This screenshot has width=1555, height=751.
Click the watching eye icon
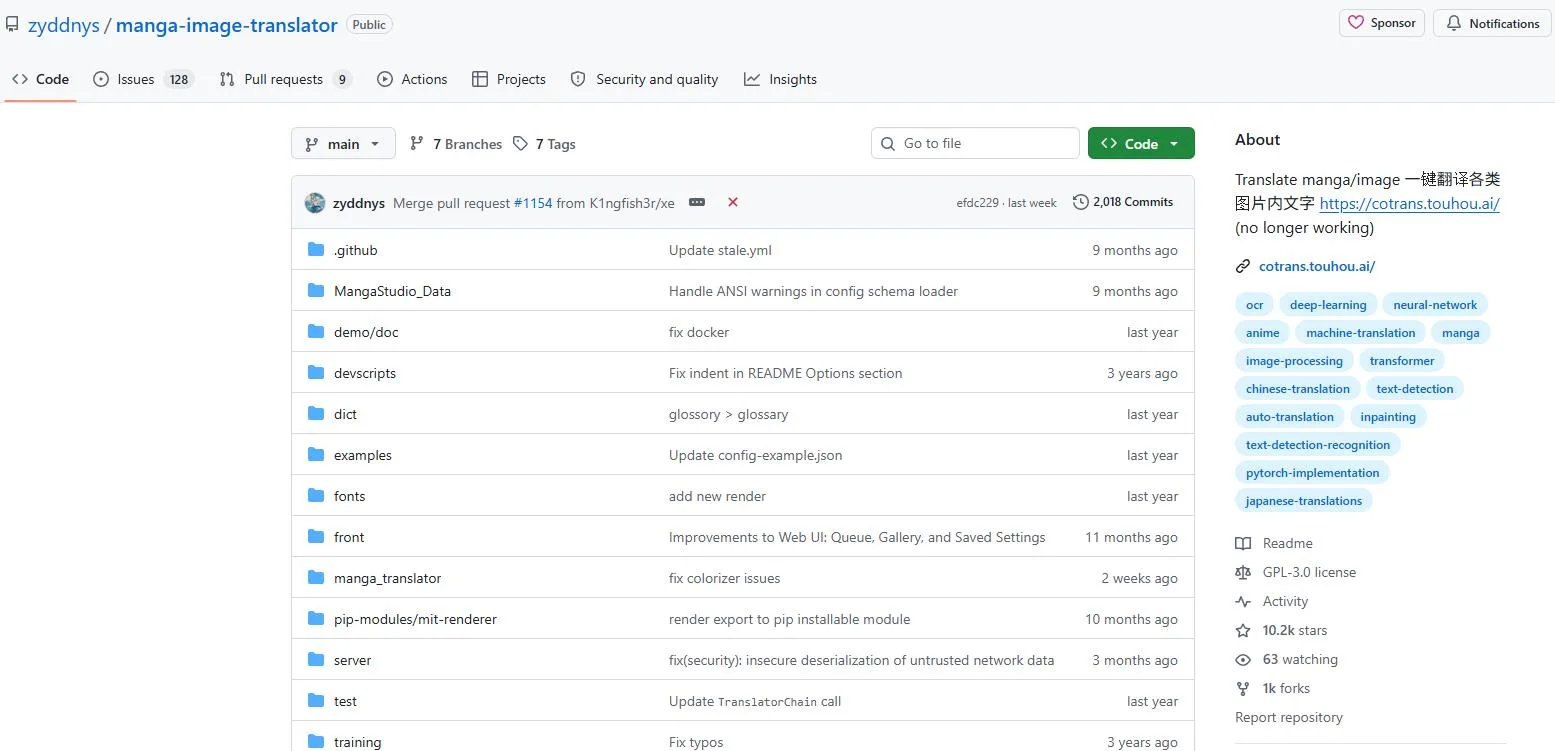coord(1243,660)
